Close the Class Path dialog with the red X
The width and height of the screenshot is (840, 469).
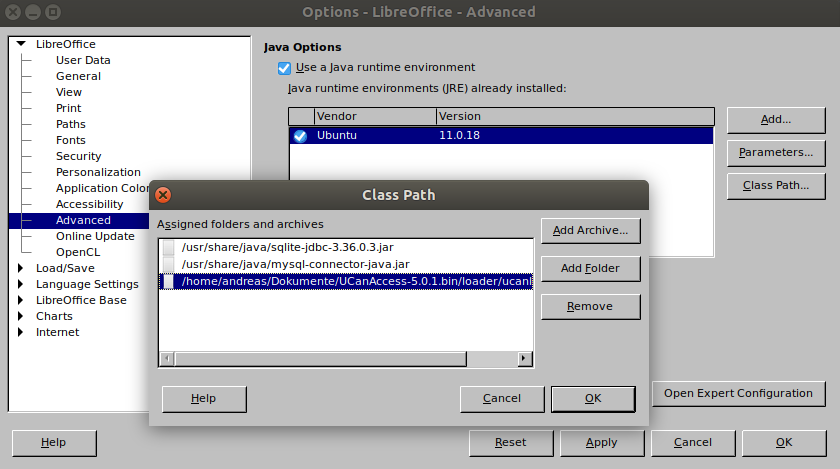click(163, 195)
